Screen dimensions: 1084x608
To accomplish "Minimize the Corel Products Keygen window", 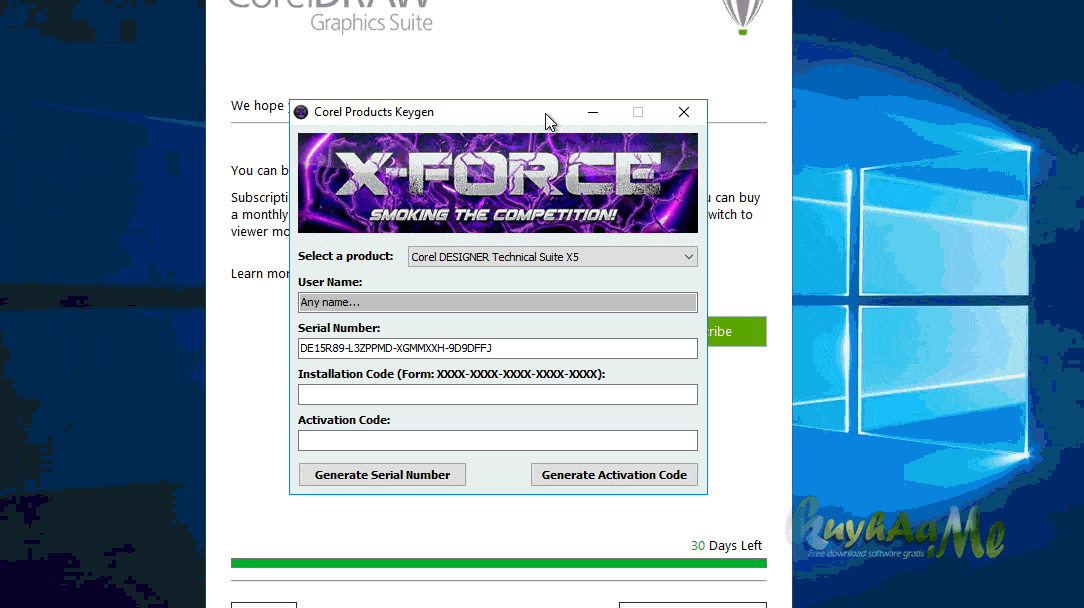I will tap(593, 112).
